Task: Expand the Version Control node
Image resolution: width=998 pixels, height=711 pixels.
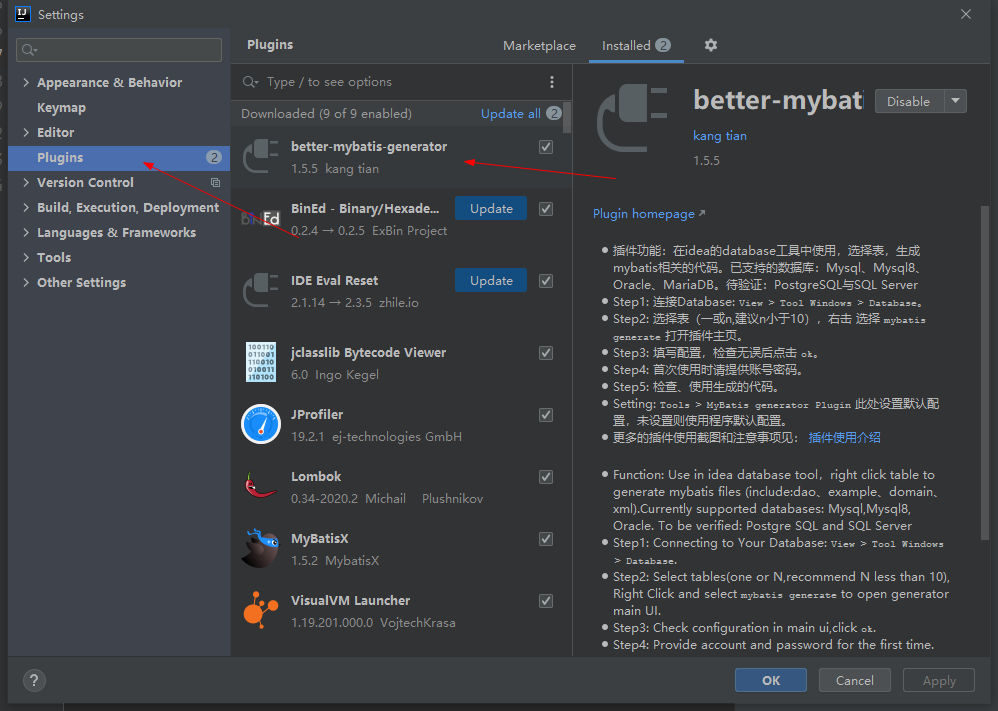Action: pyautogui.click(x=26, y=183)
